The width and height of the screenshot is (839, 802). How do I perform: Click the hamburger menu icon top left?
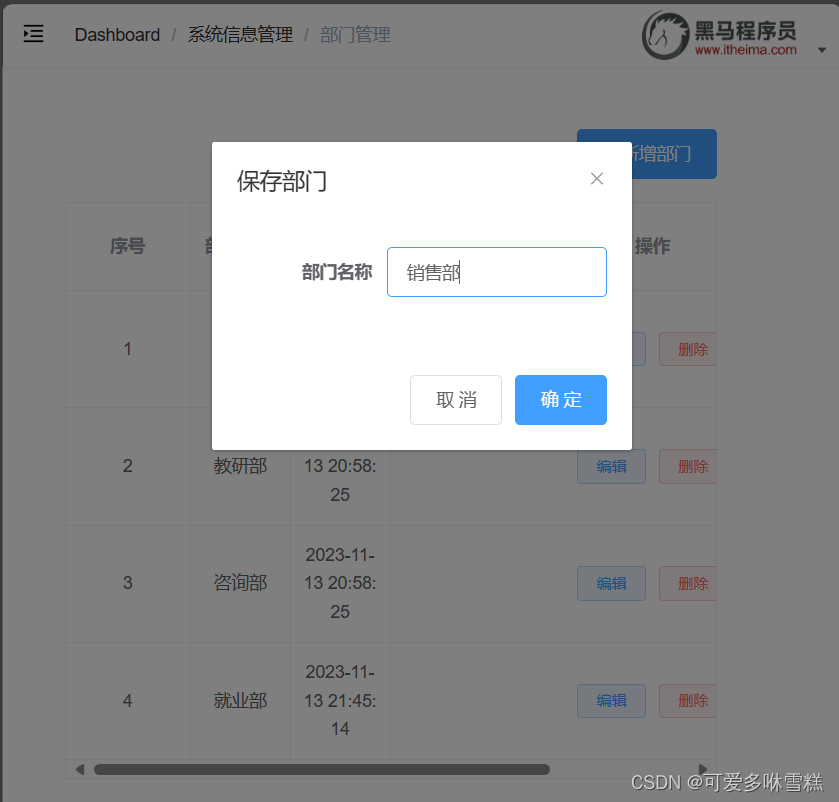tap(33, 34)
